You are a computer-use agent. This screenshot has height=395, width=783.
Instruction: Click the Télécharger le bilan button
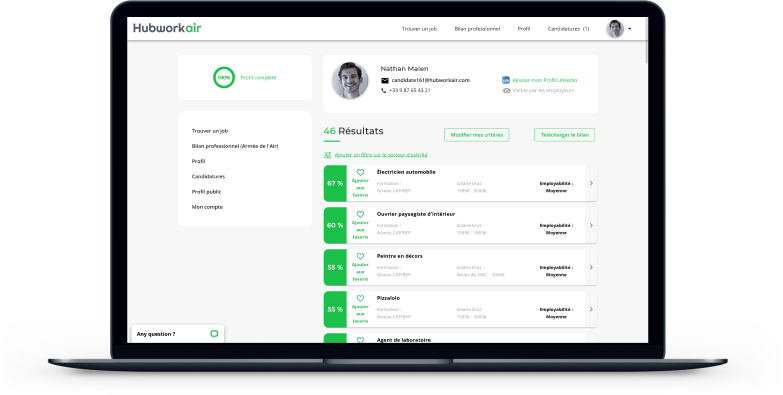(x=564, y=135)
